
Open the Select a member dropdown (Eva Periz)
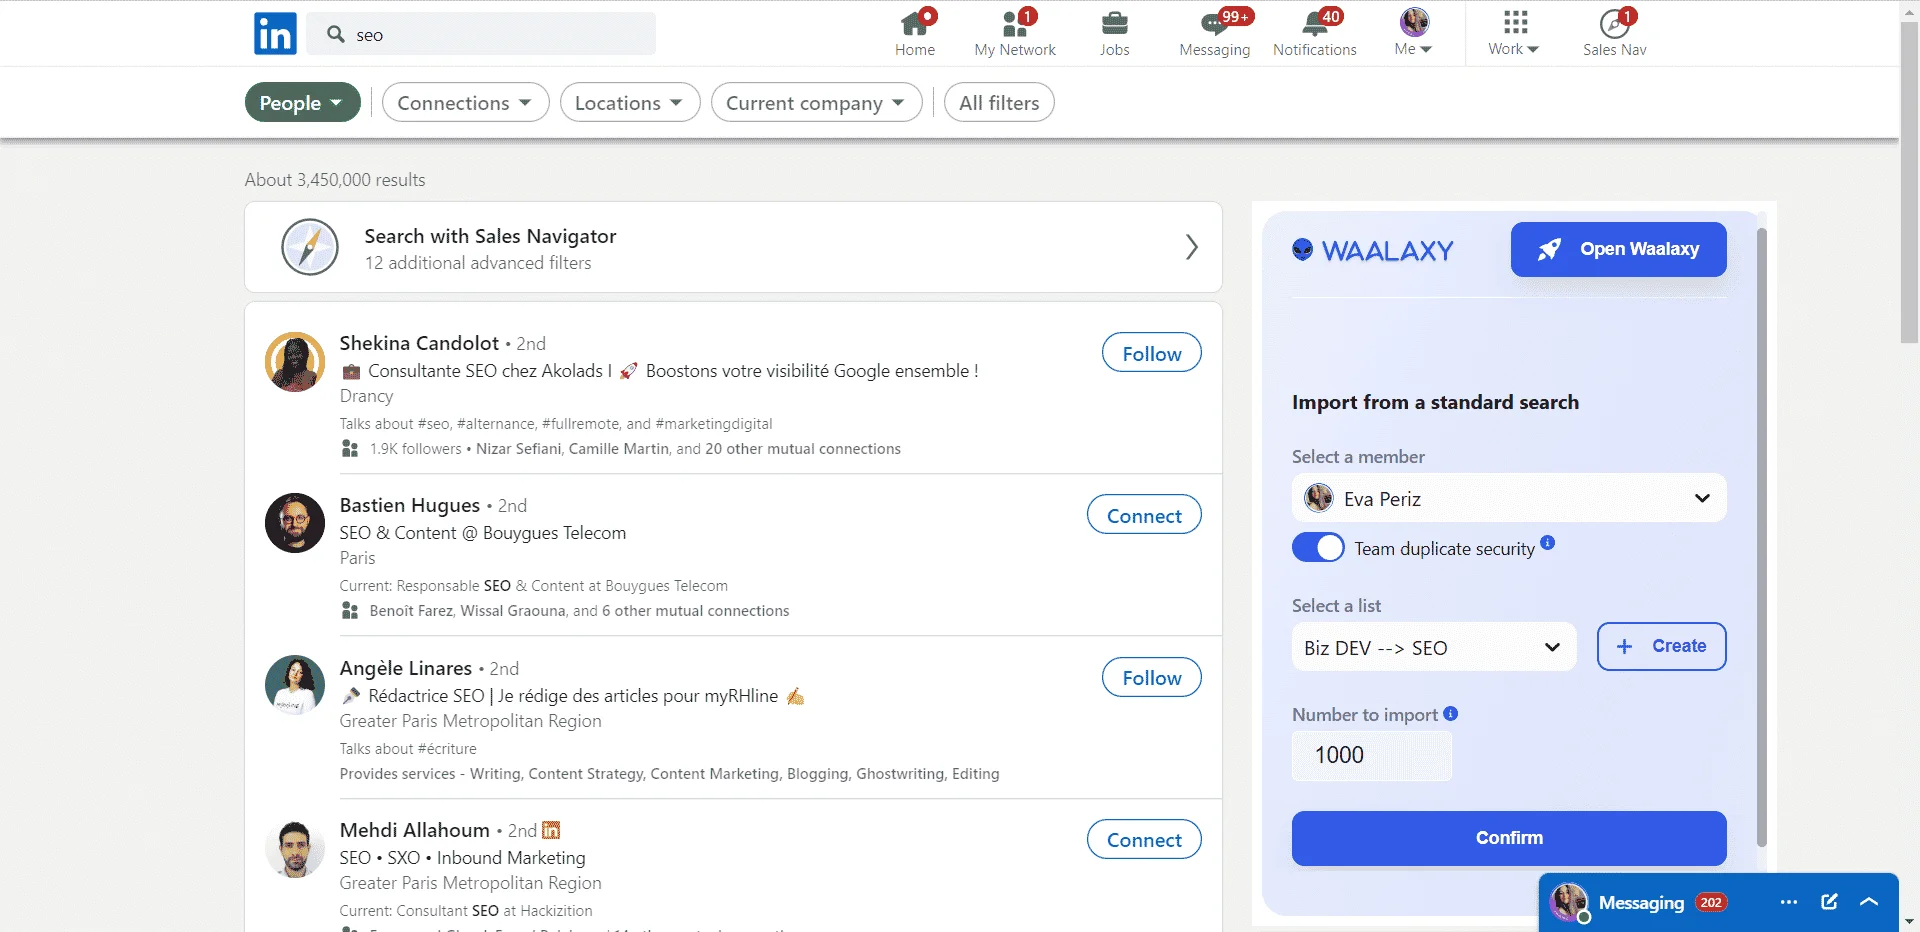[1509, 498]
